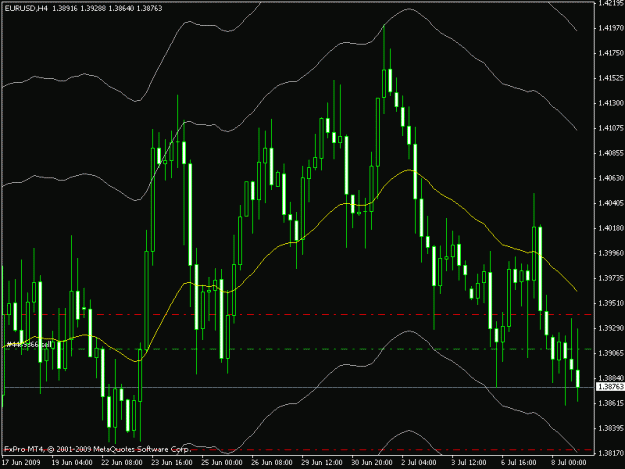This screenshot has width=625, height=469.
Task: Click price axis label 1.41970
Action: coord(611,28)
